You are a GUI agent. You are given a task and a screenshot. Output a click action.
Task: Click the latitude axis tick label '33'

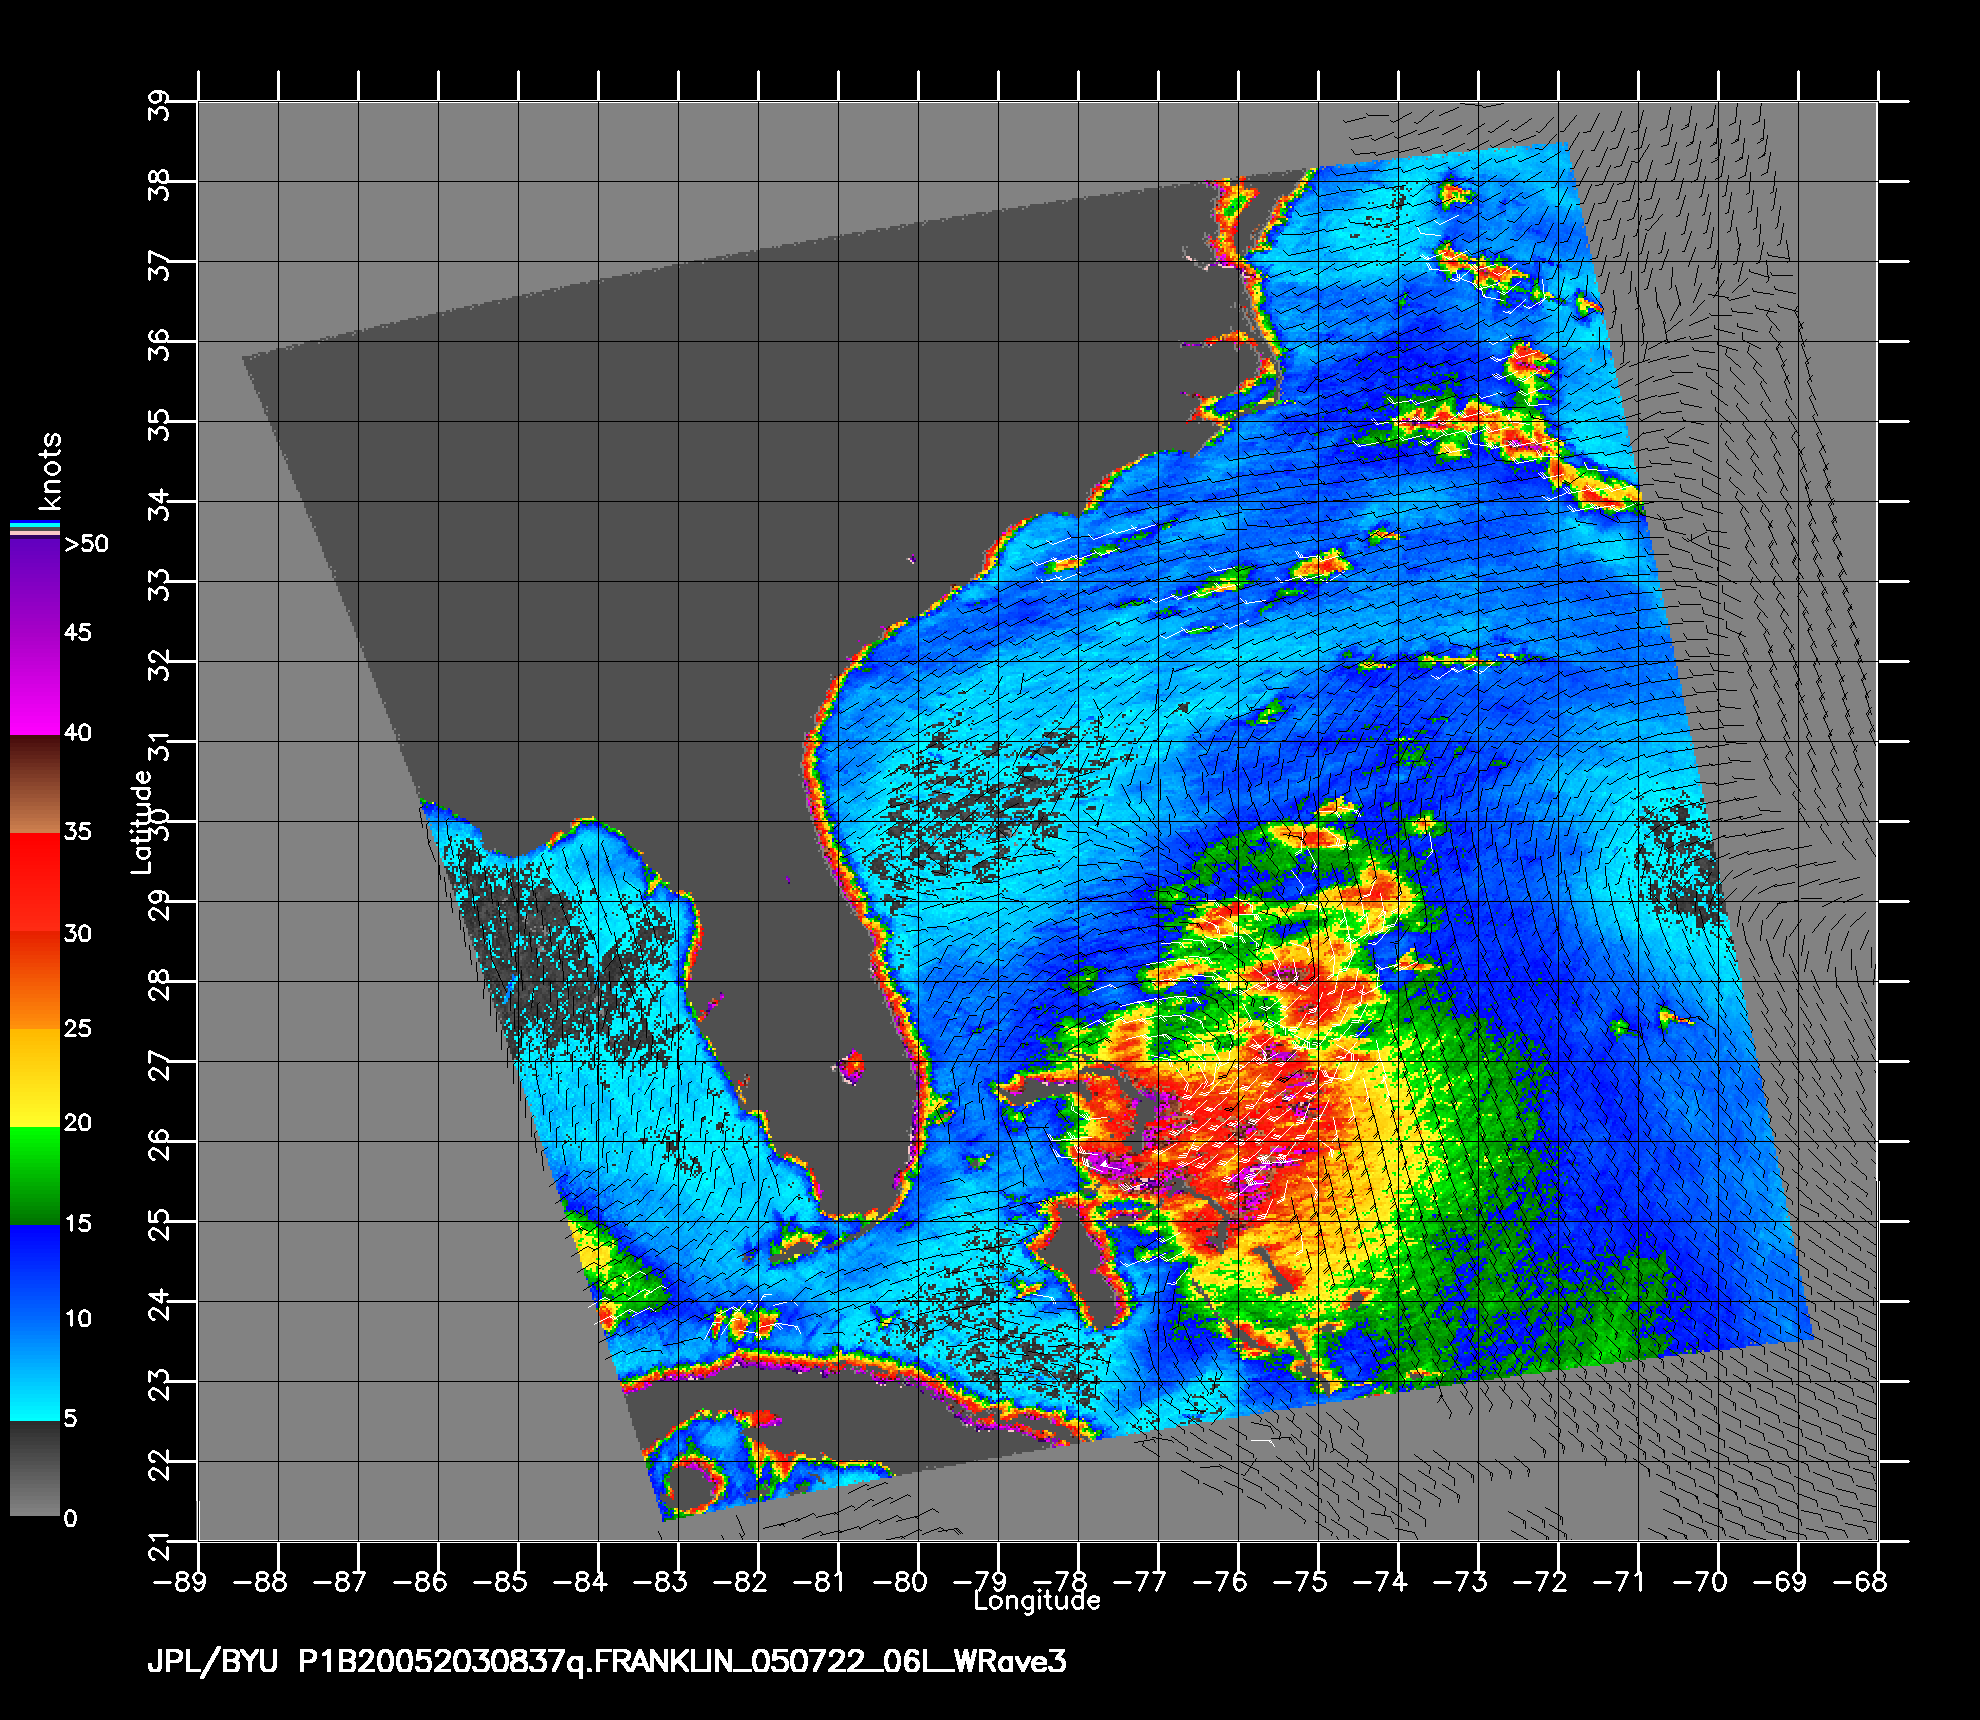[x=159, y=585]
